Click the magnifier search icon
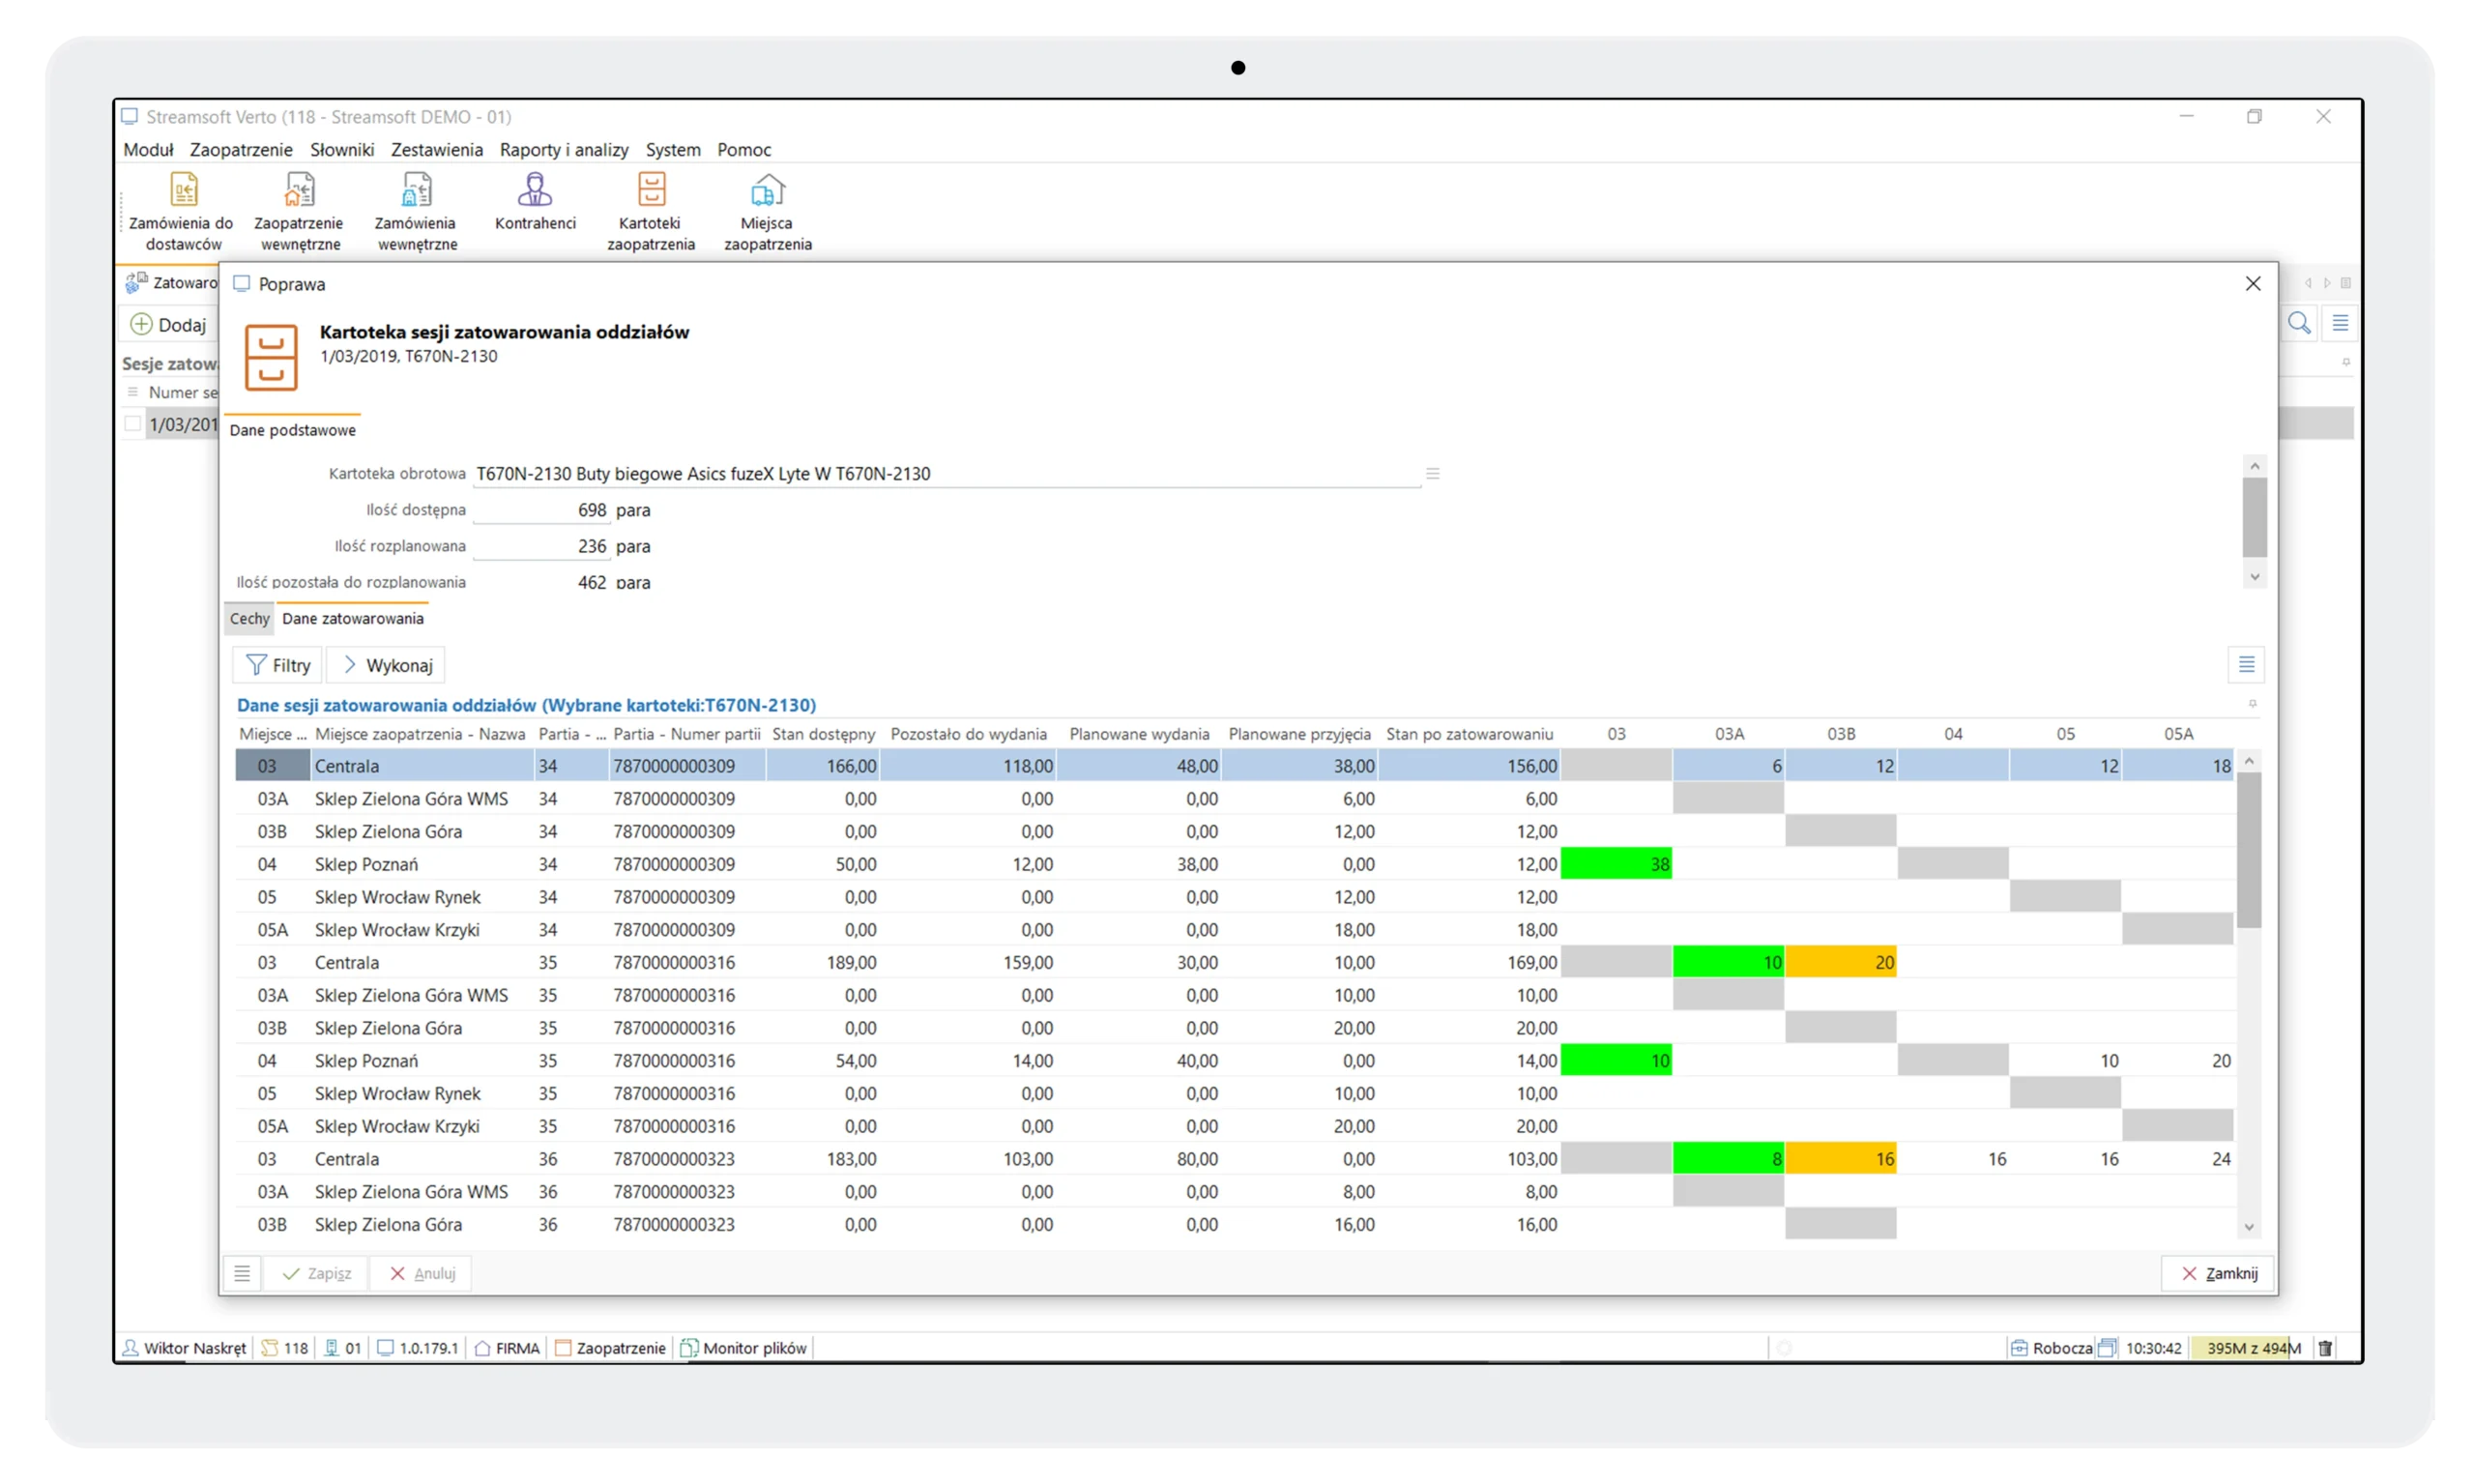2475x1484 pixels. click(2299, 323)
